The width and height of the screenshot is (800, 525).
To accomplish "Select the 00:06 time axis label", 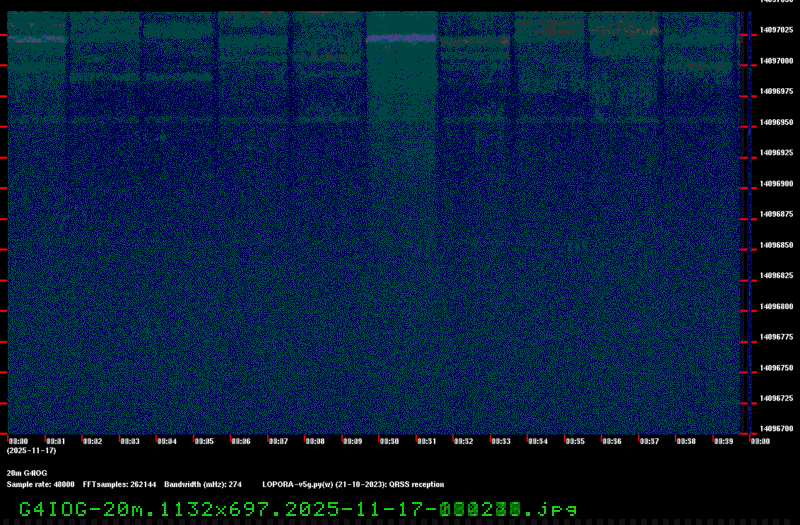I will [241, 441].
